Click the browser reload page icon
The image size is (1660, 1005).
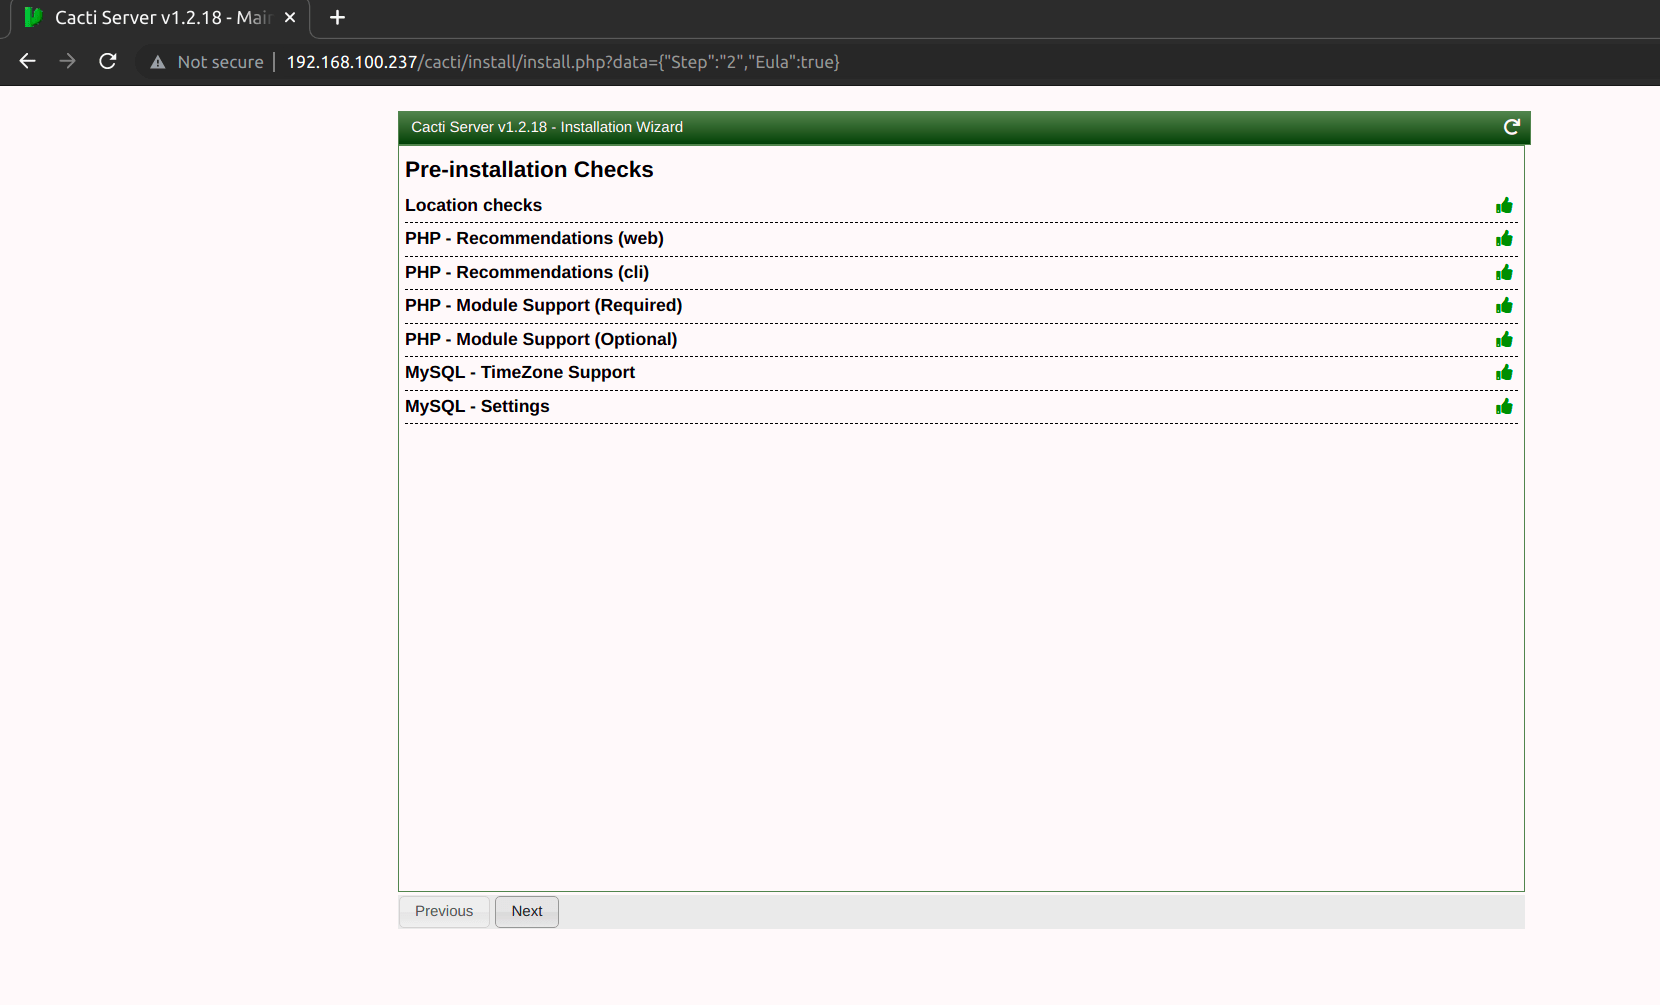point(107,61)
